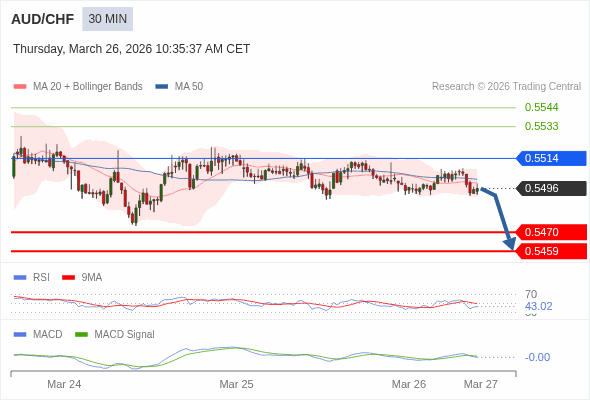Click the Mar 24 date axis label
The width and height of the screenshot is (590, 400).
point(64,384)
